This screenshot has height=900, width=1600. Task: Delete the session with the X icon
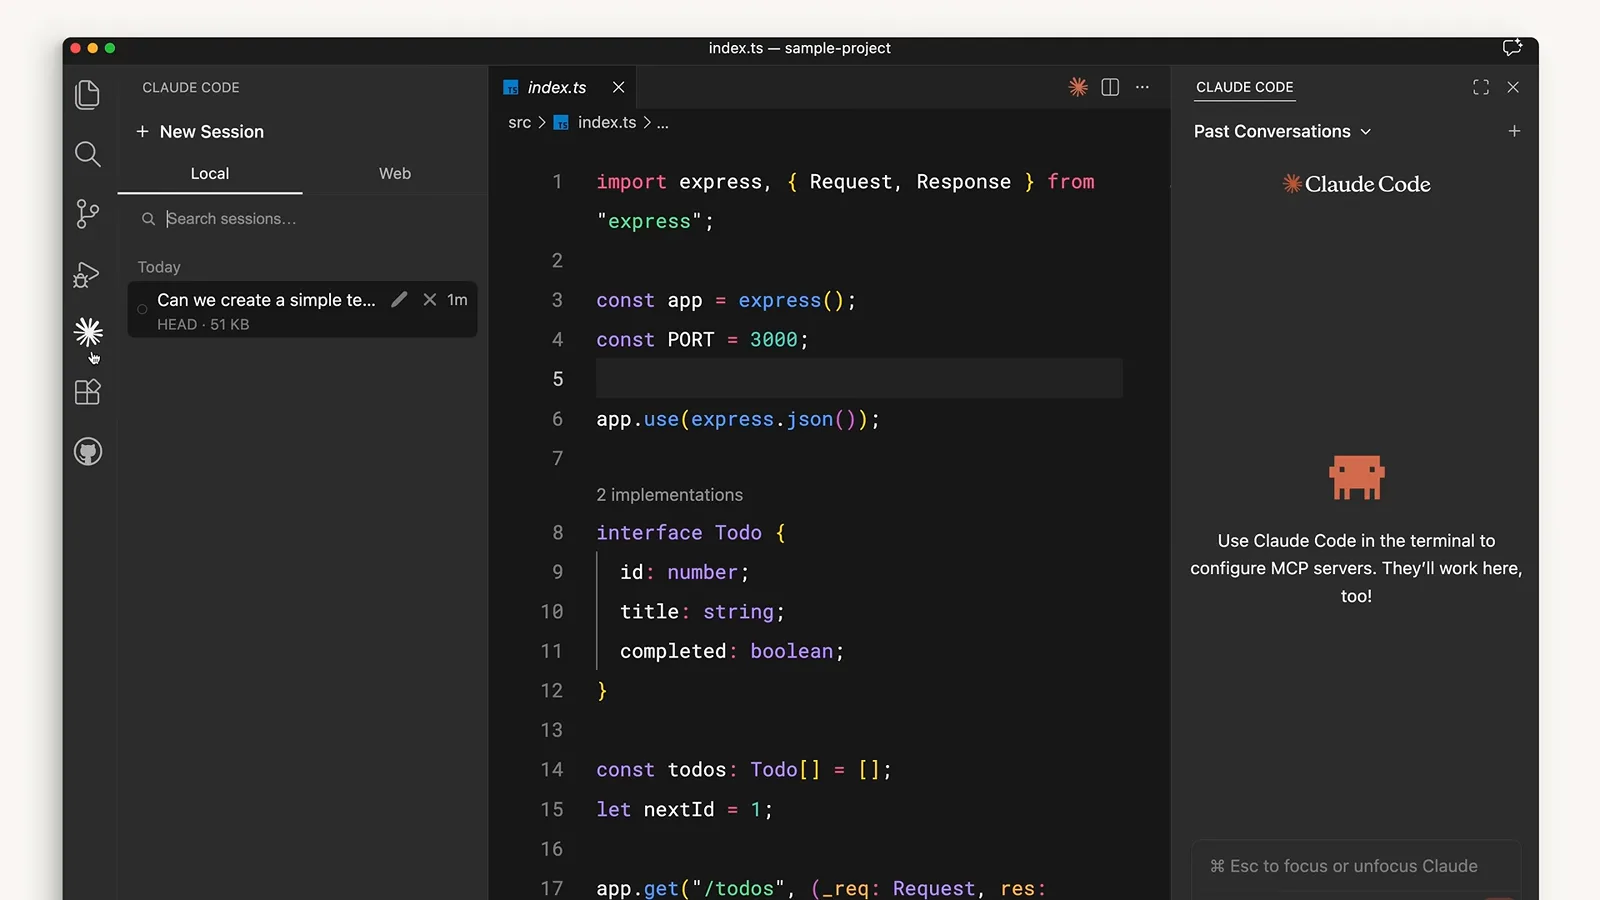click(430, 299)
